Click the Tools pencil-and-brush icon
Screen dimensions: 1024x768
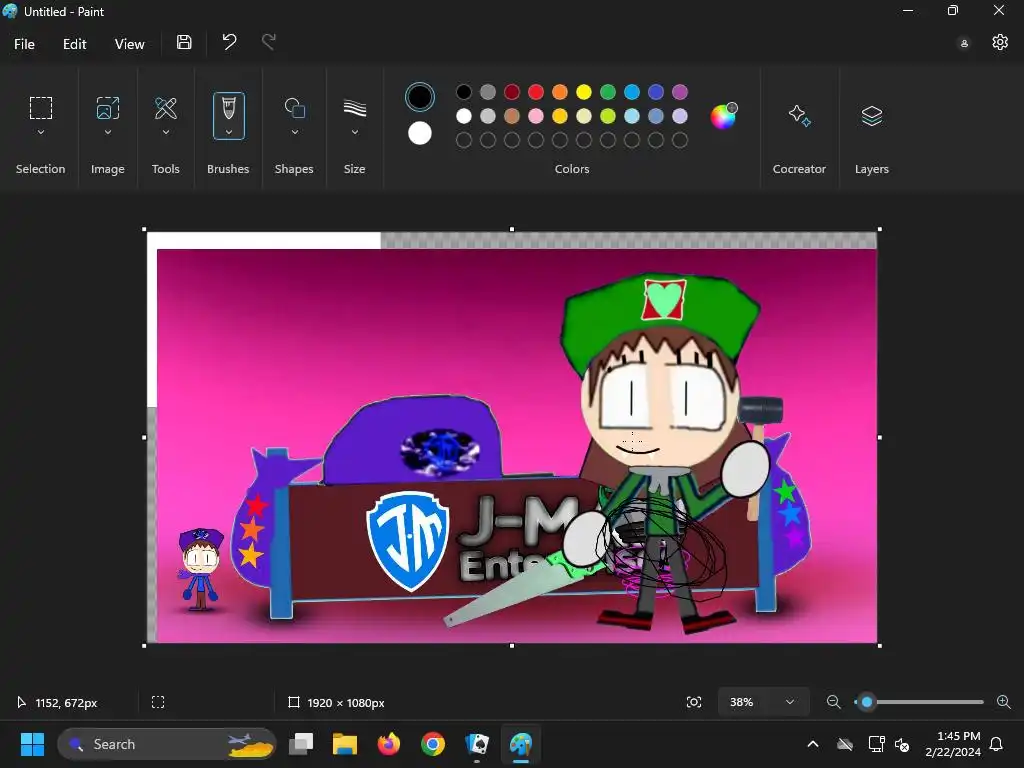point(165,108)
